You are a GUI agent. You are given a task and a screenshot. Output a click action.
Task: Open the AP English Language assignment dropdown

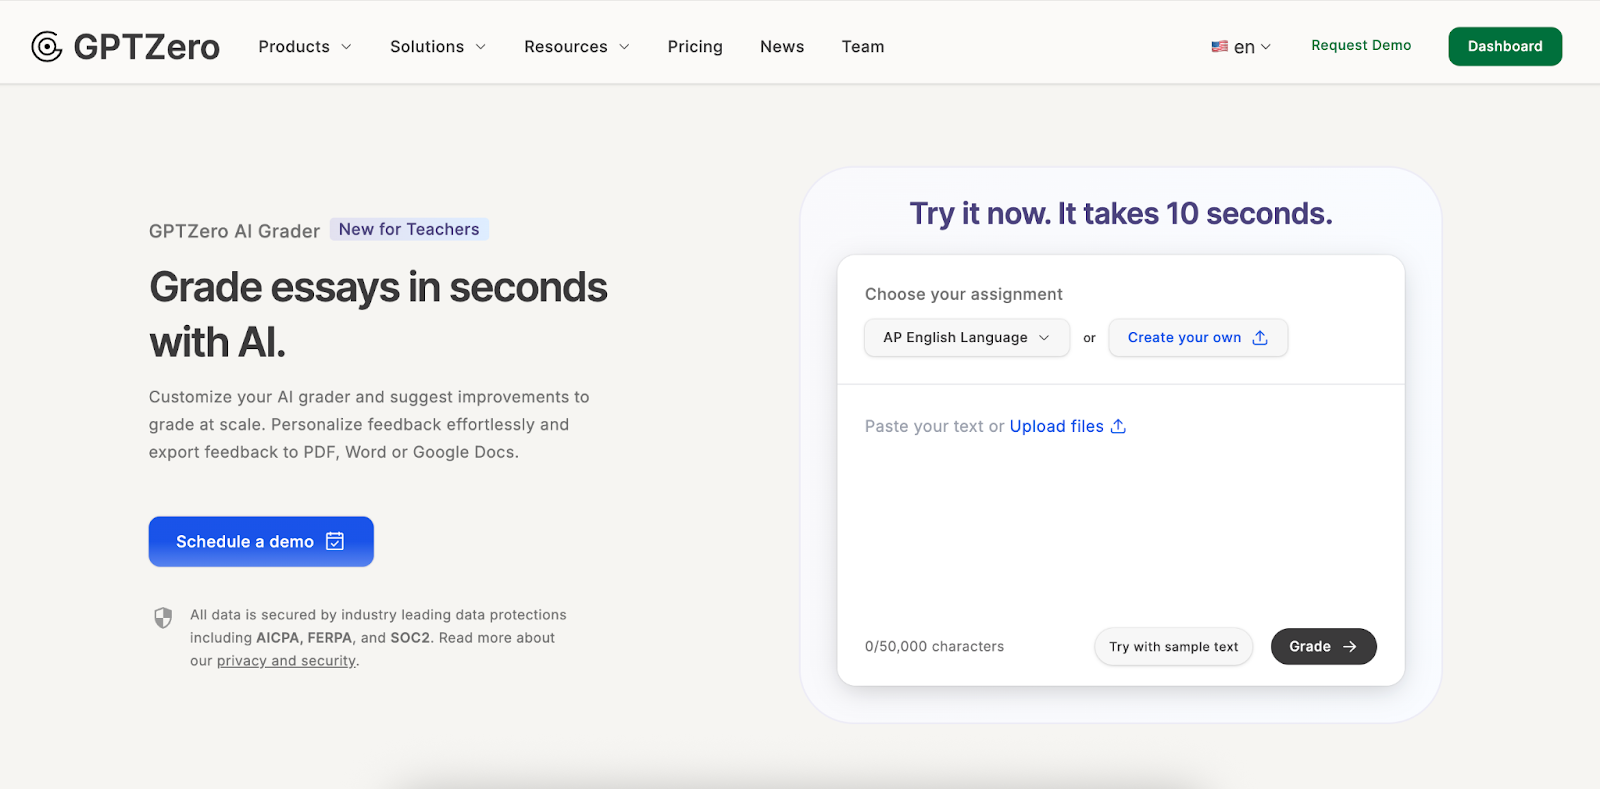click(966, 338)
